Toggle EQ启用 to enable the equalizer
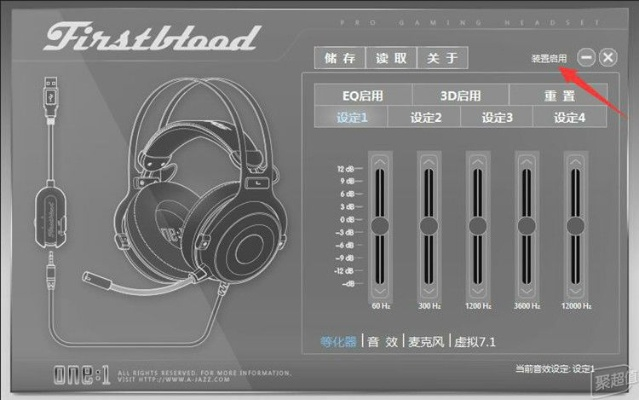The height and width of the screenshot is (400, 639). coord(363,96)
